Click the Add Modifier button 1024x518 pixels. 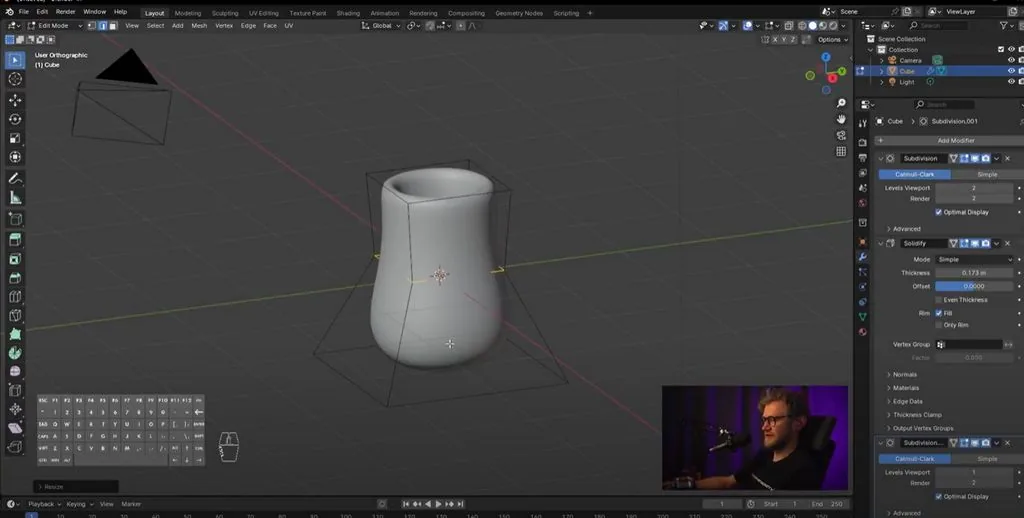tap(950, 140)
